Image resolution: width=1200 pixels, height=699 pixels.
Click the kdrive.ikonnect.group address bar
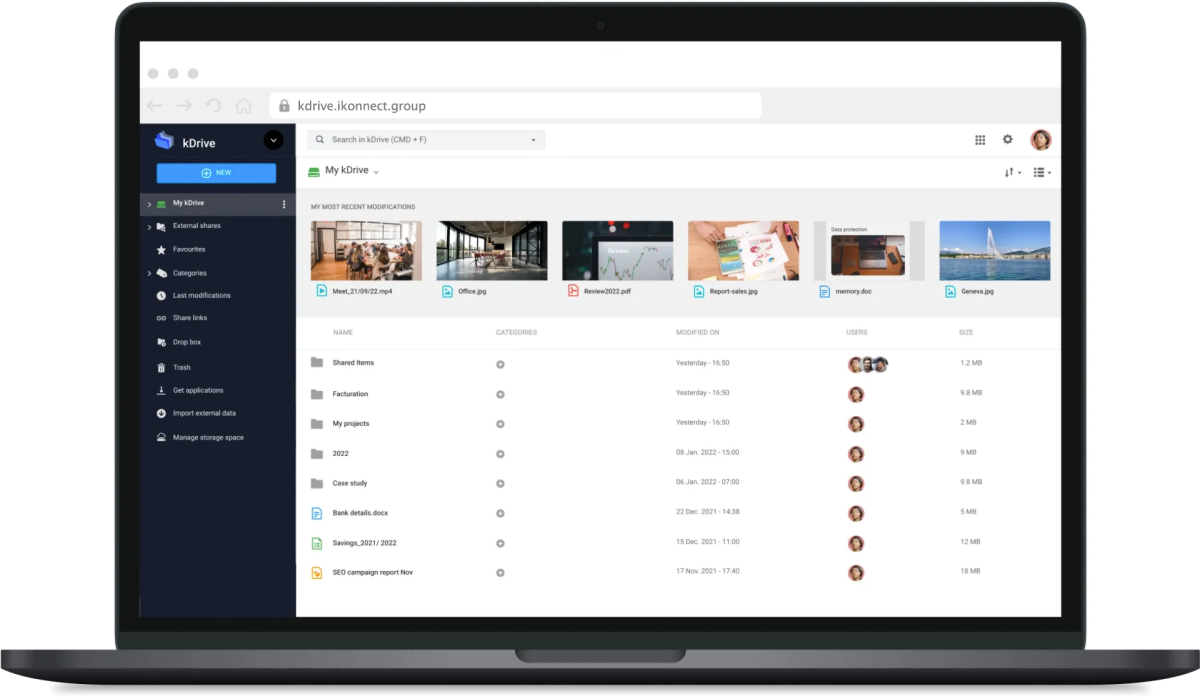(515, 105)
